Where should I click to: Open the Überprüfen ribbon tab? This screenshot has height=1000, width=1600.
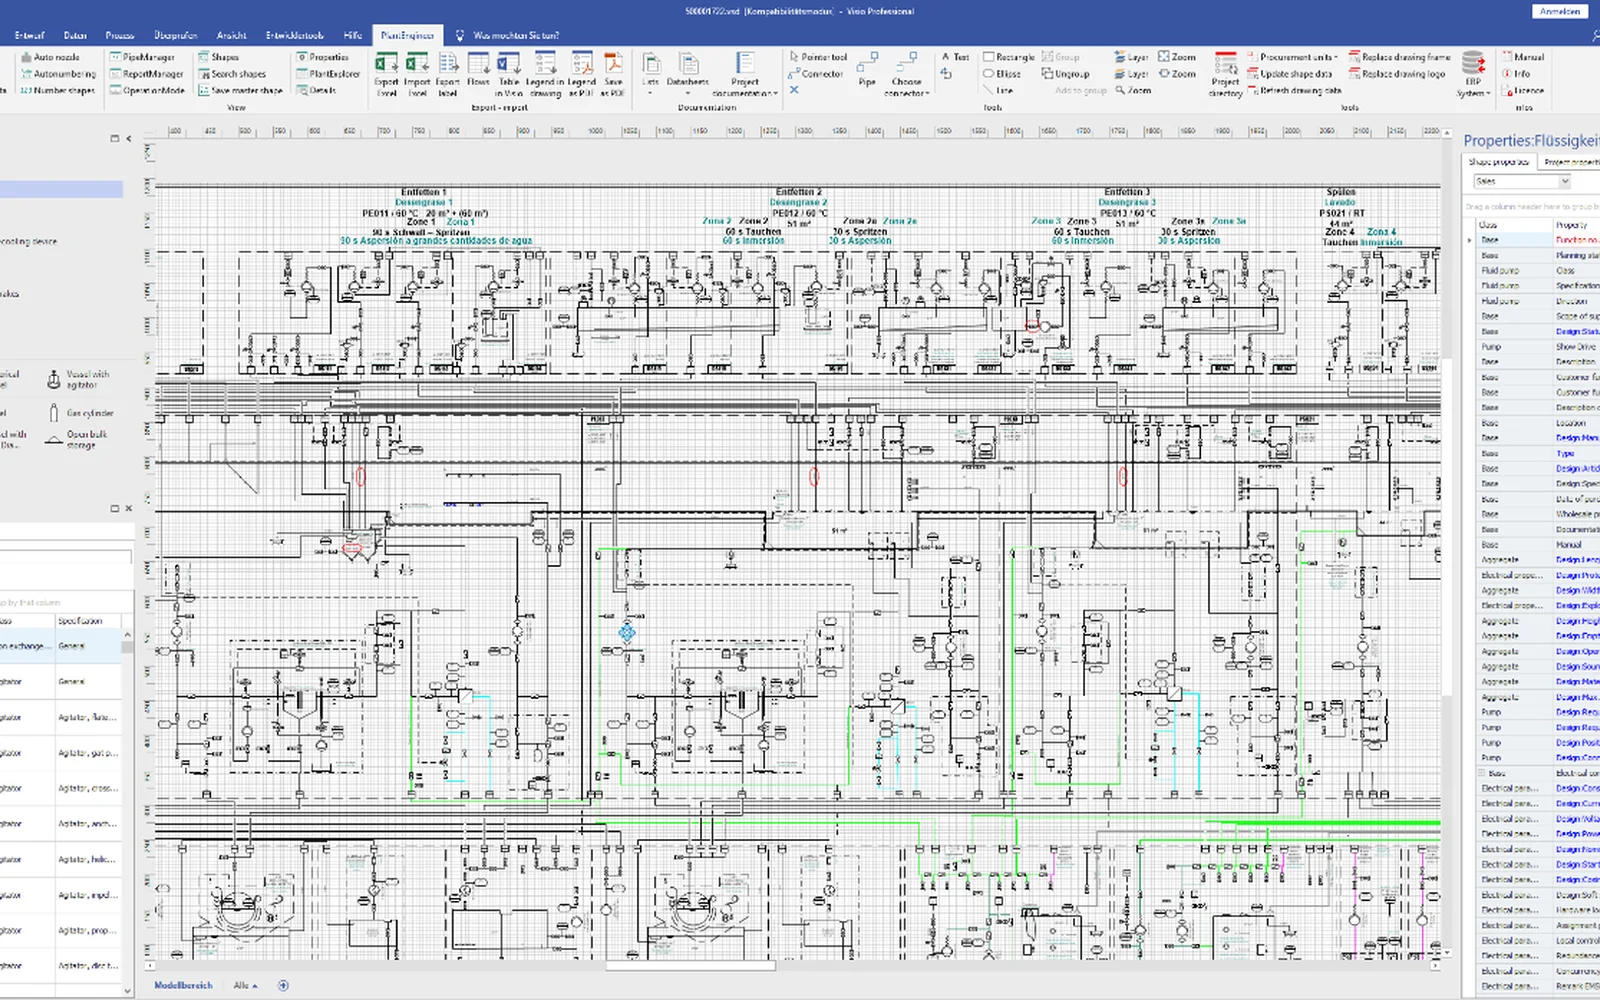(176, 35)
